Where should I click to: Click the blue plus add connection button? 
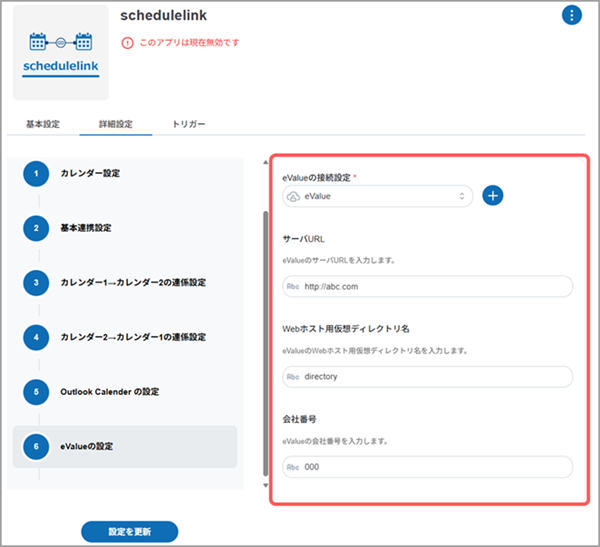[x=492, y=196]
